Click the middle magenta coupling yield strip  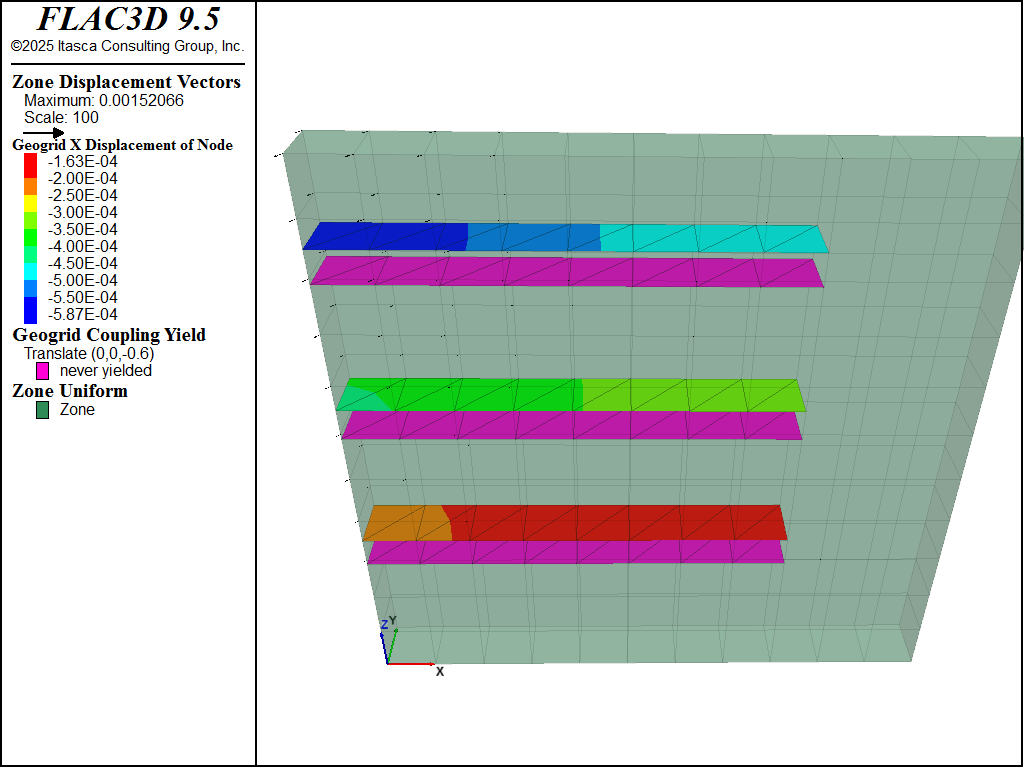tap(571, 425)
